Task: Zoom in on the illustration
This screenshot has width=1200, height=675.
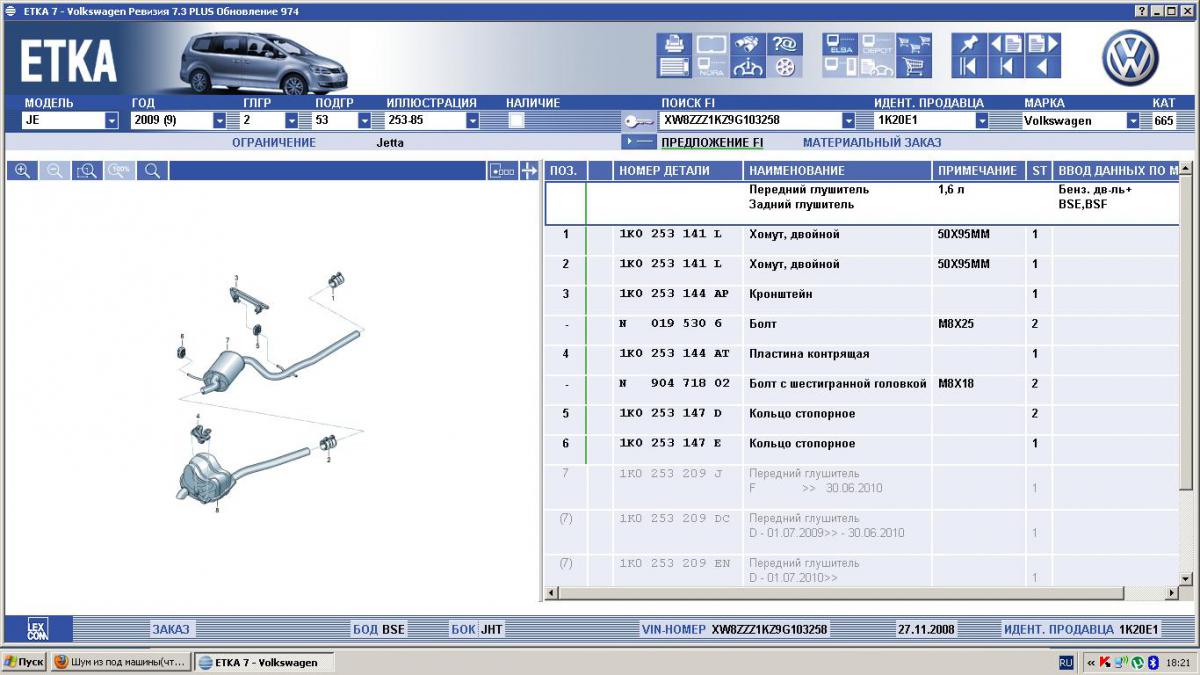Action: pos(22,171)
